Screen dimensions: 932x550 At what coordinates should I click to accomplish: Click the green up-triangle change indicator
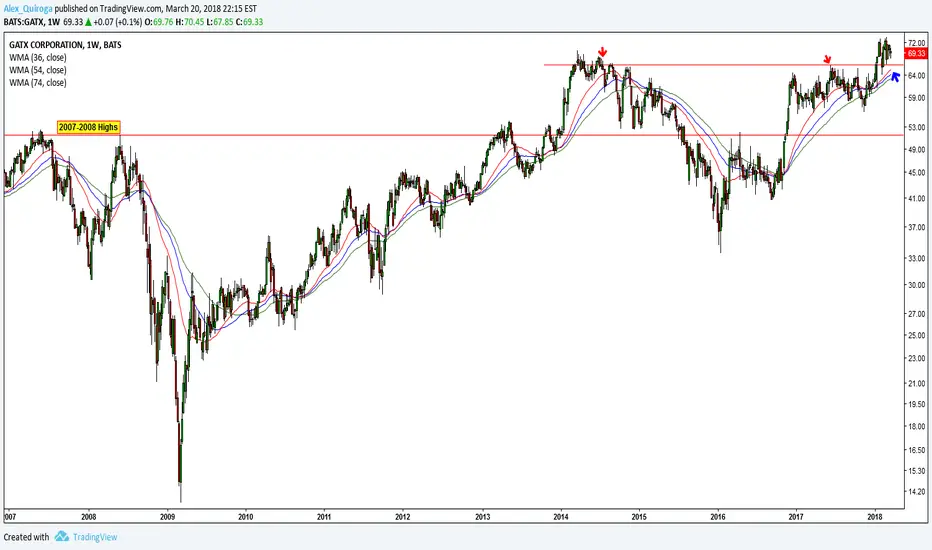88,22
